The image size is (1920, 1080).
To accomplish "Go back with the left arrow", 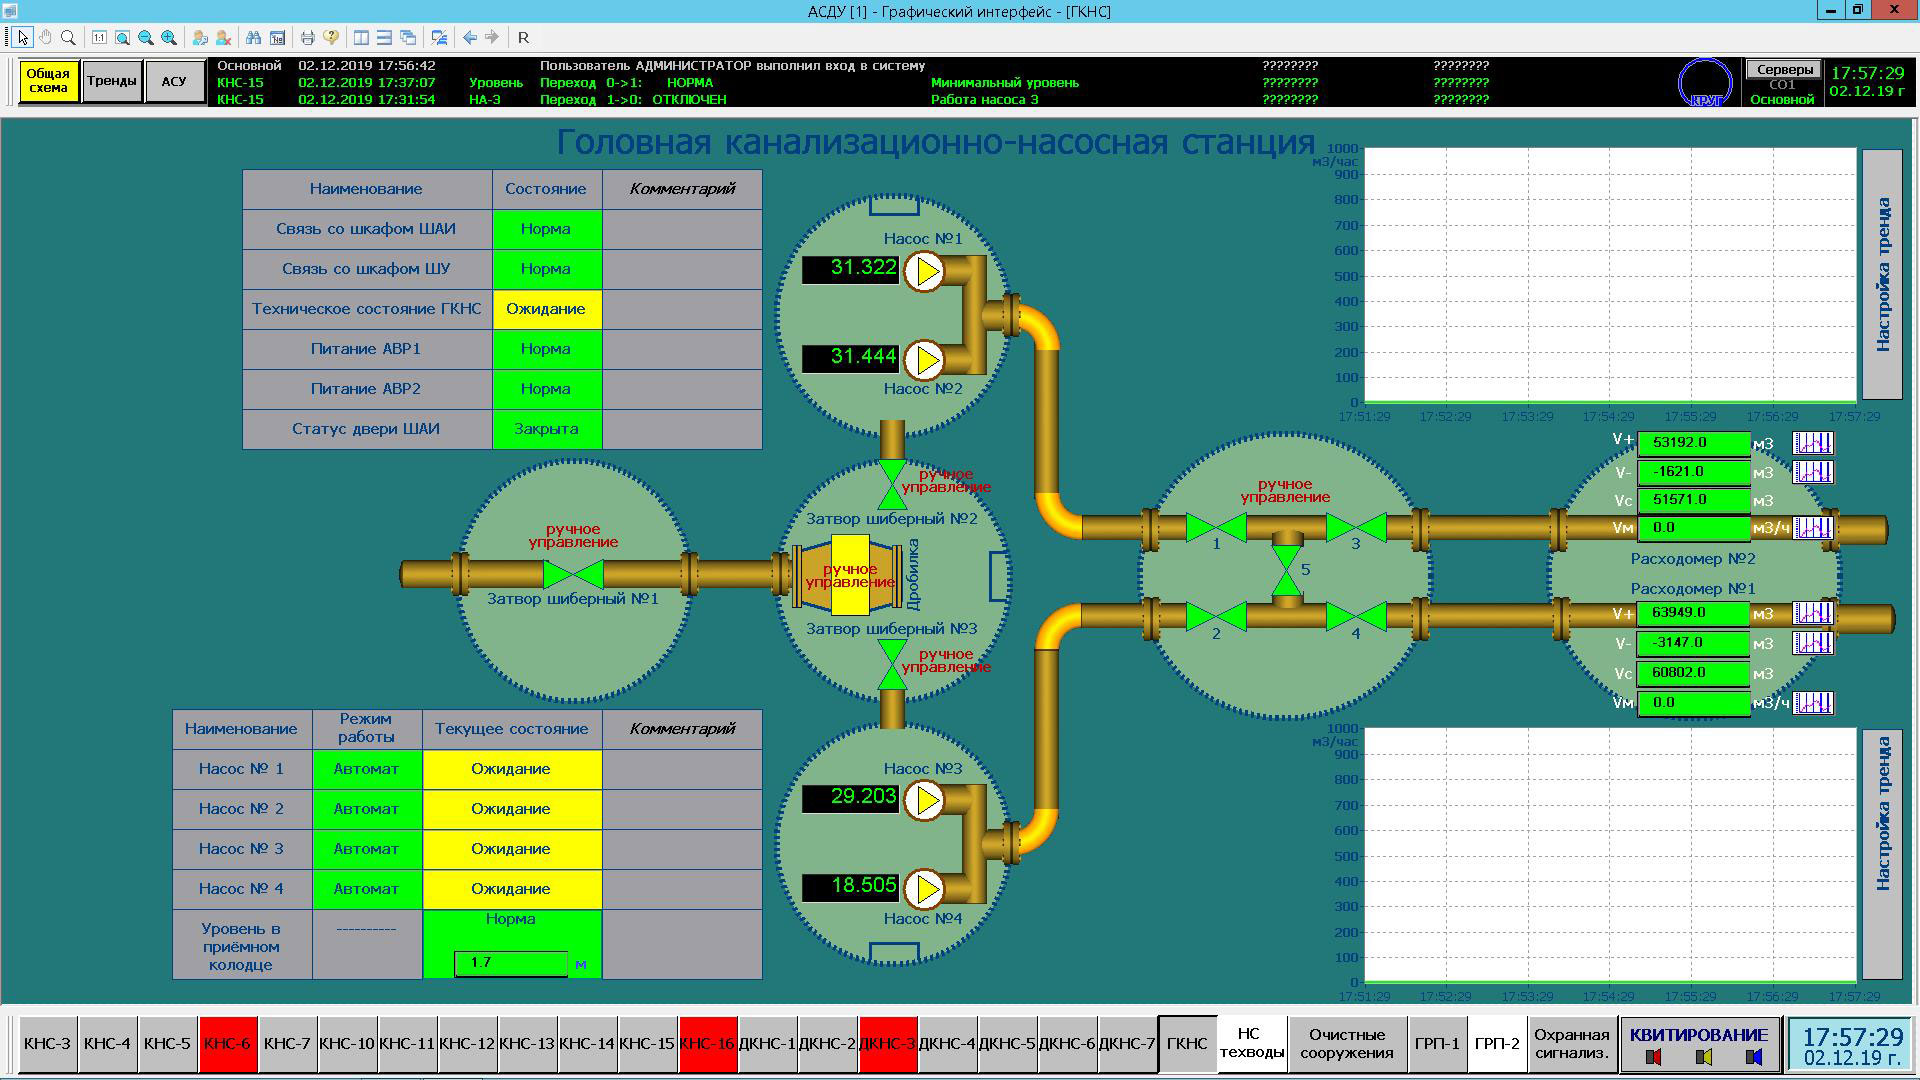I will [x=469, y=37].
